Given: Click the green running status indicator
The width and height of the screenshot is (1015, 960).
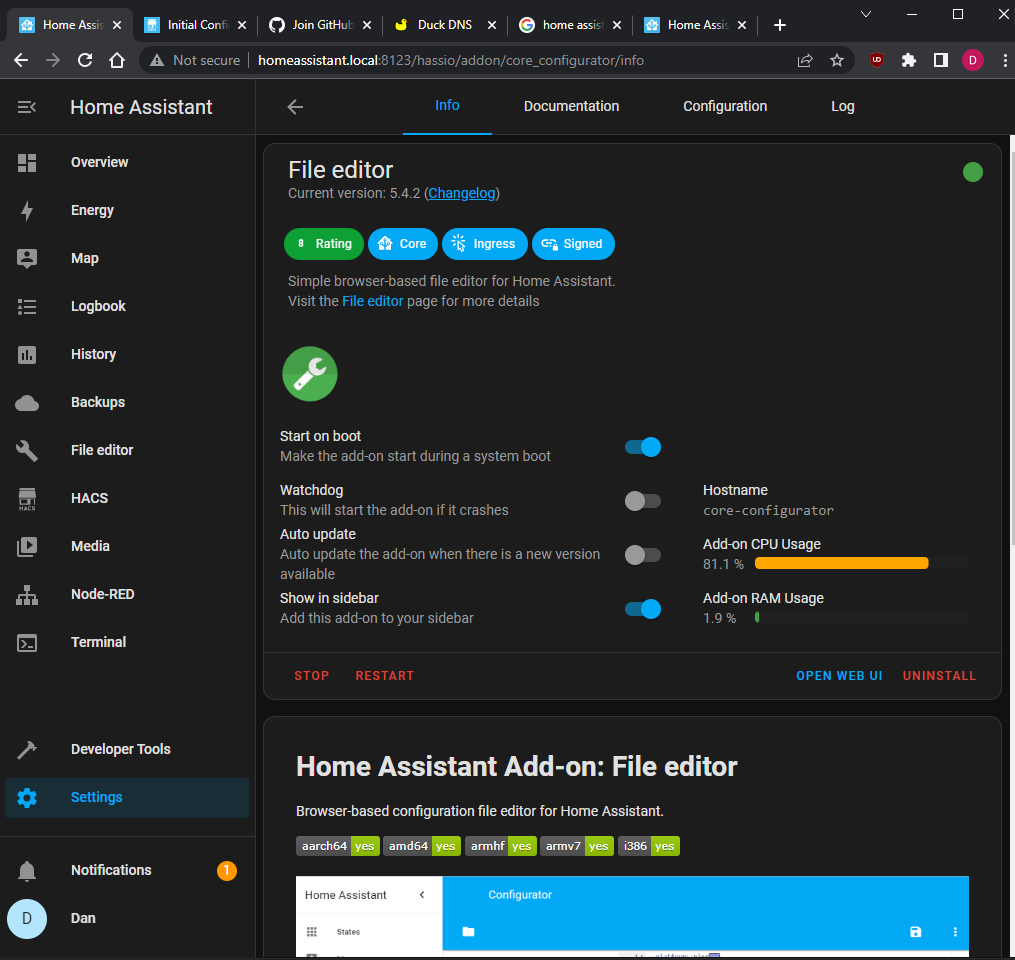Looking at the screenshot, I should [x=972, y=172].
